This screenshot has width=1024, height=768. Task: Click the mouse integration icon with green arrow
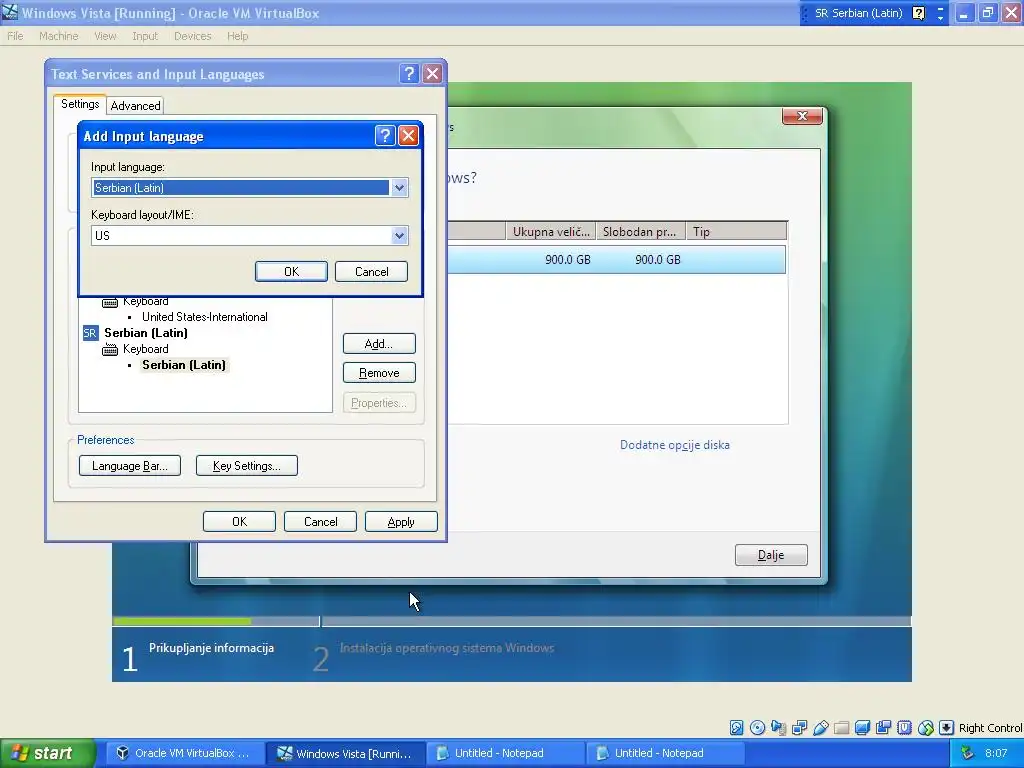[925, 728]
